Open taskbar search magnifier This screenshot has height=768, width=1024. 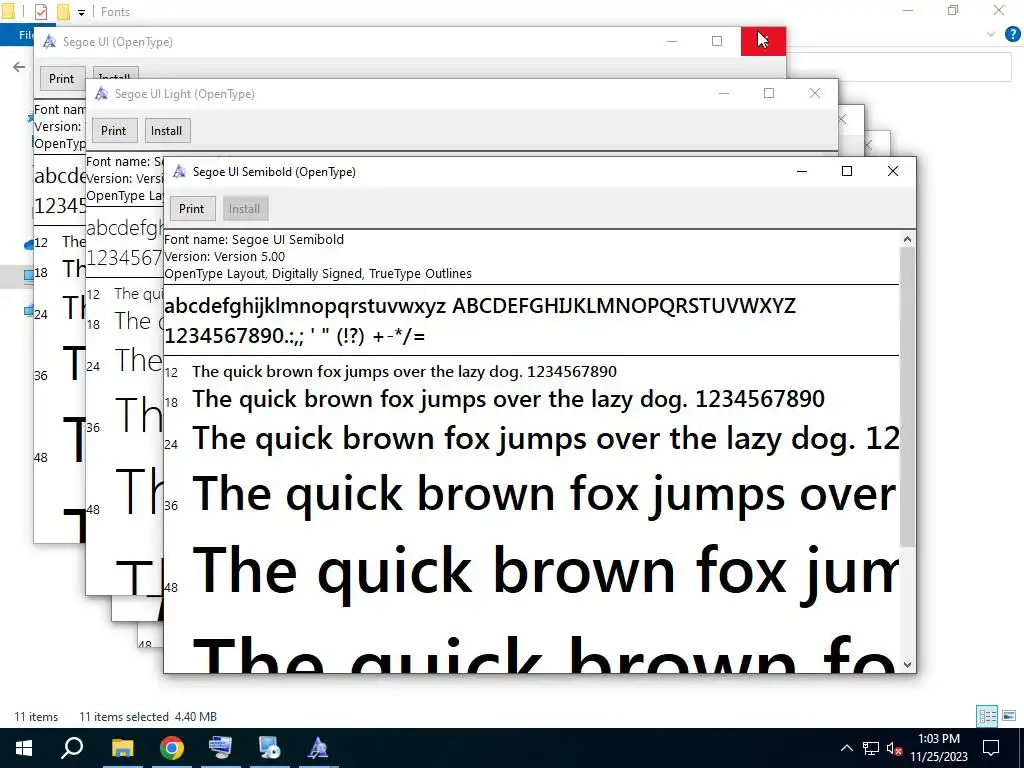pos(72,748)
